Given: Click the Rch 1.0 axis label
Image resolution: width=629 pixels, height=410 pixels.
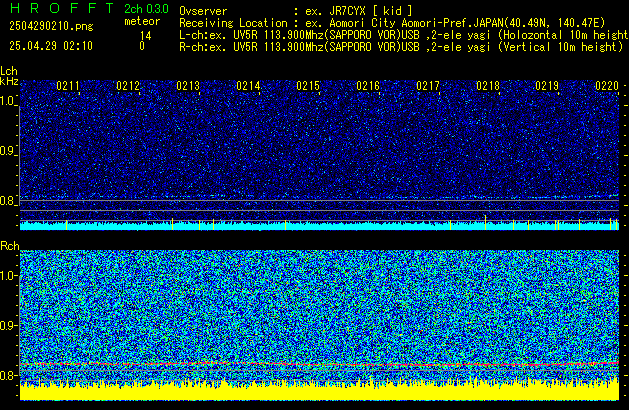Looking at the screenshot, I should (x=8, y=276).
